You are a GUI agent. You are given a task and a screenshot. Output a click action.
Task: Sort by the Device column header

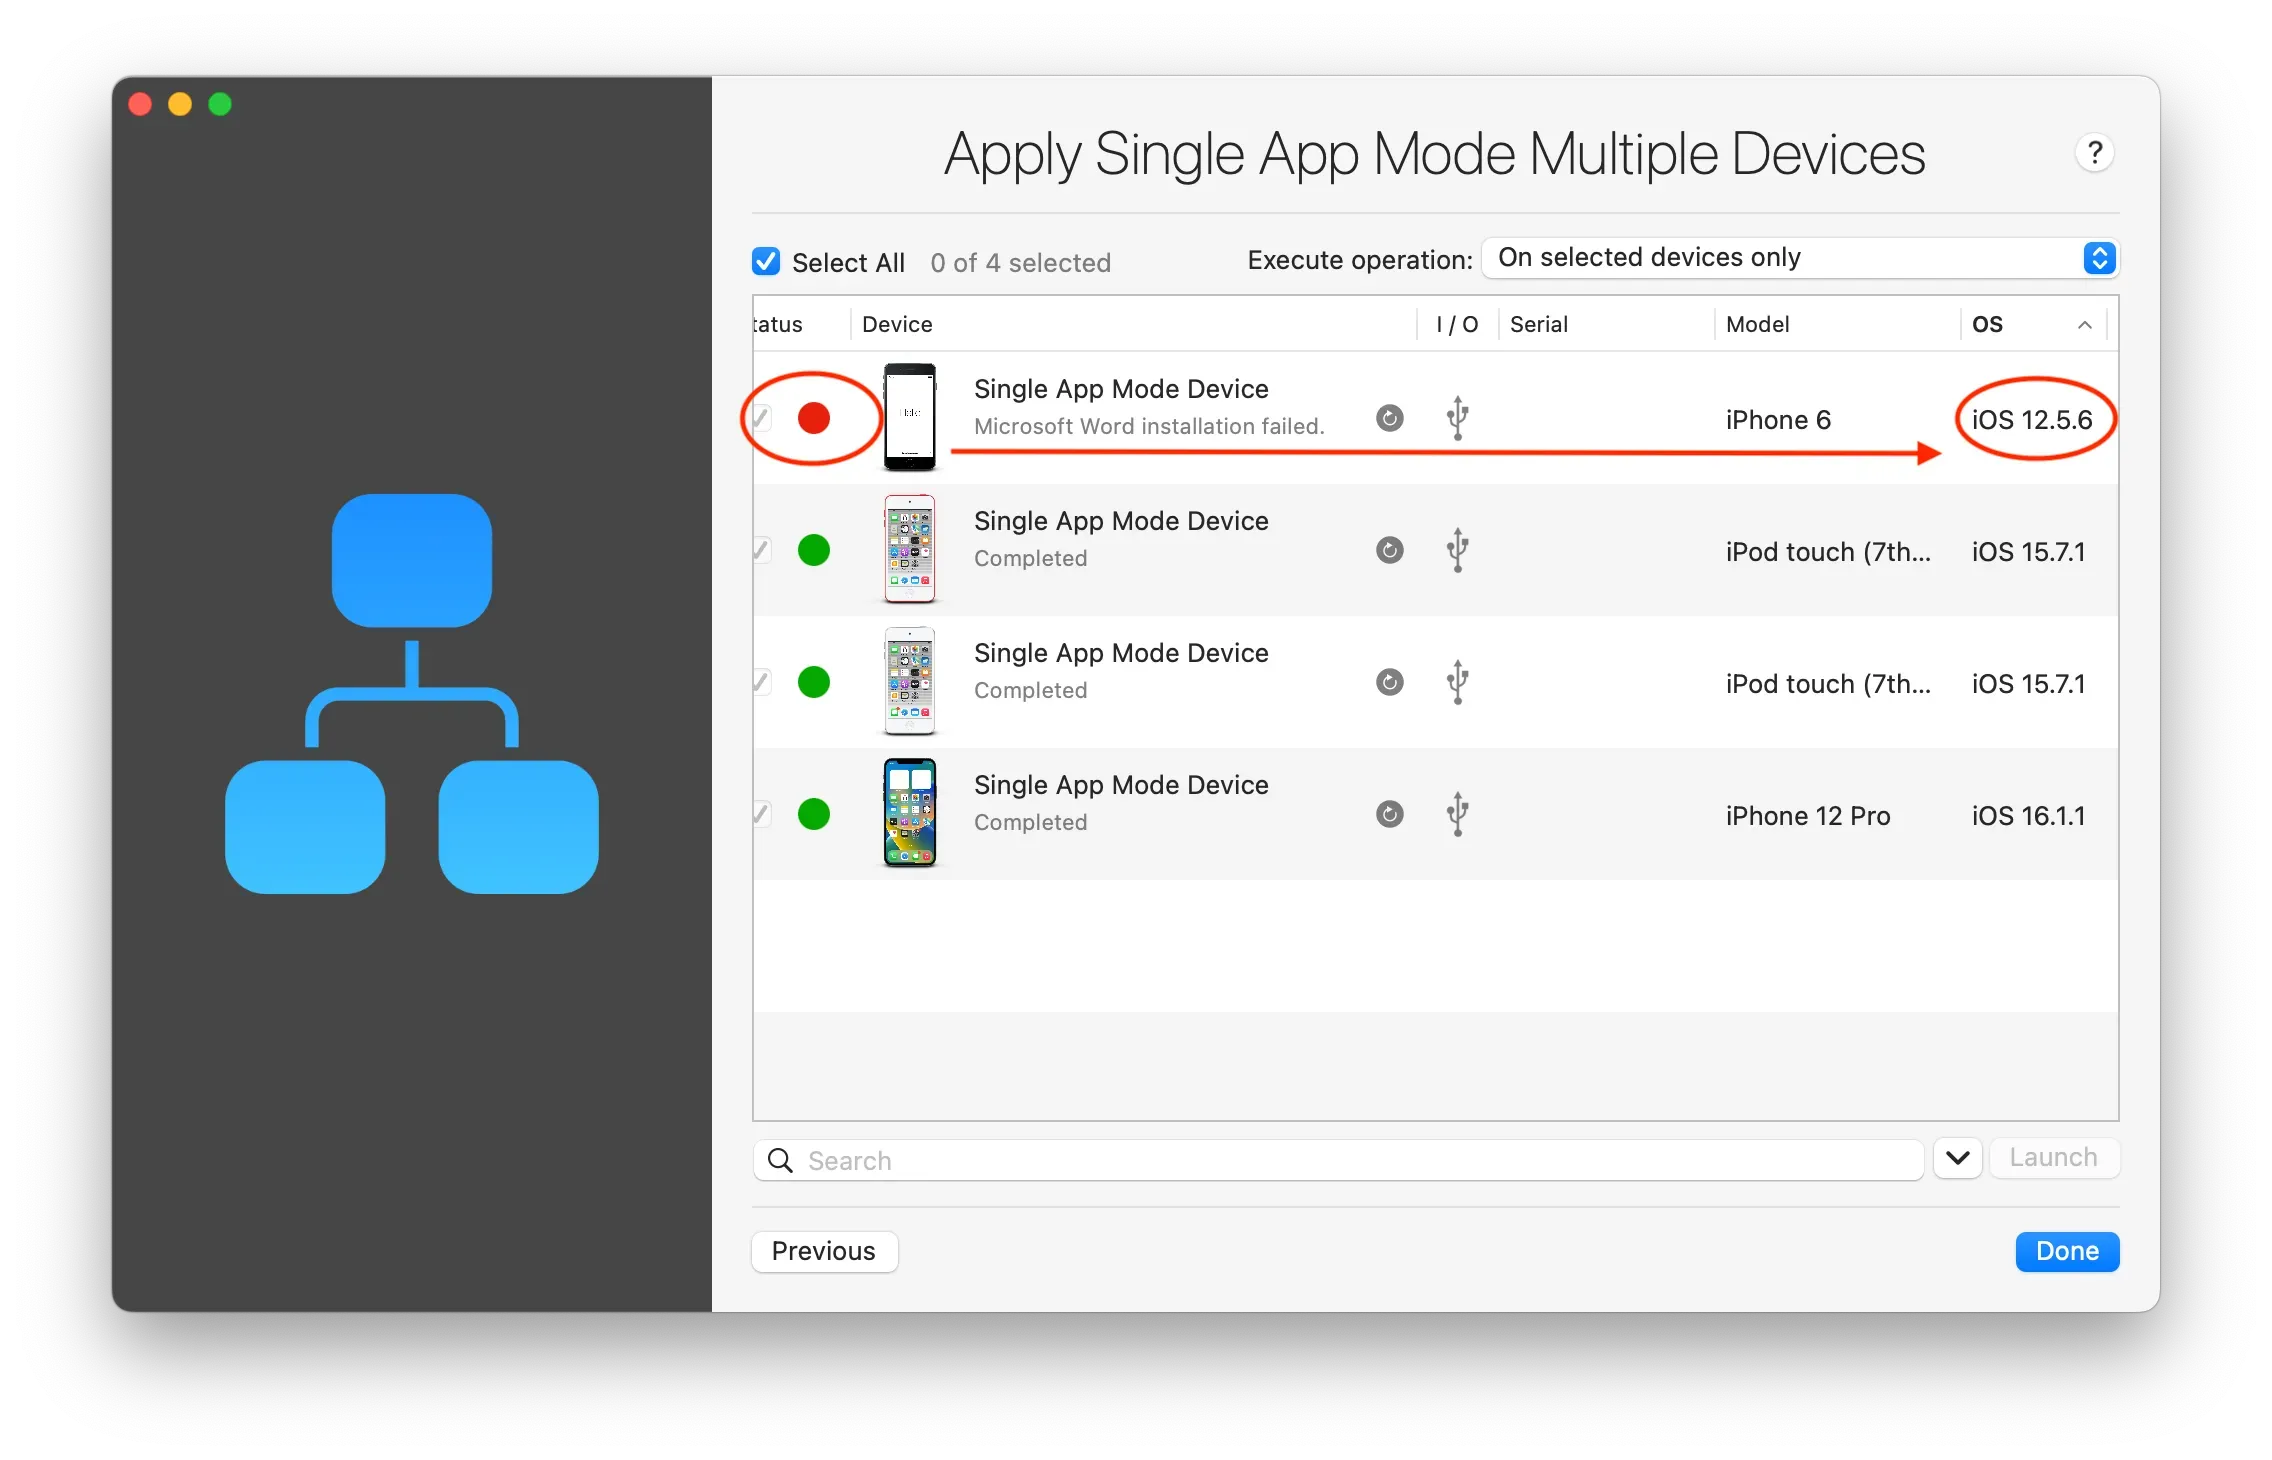tap(897, 325)
